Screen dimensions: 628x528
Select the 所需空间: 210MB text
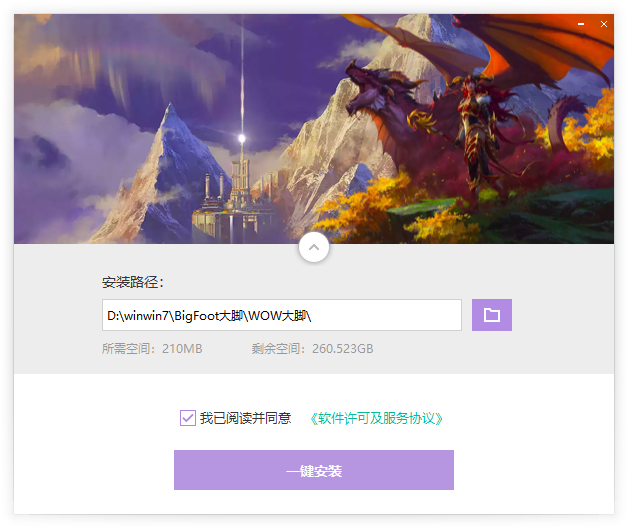click(152, 349)
